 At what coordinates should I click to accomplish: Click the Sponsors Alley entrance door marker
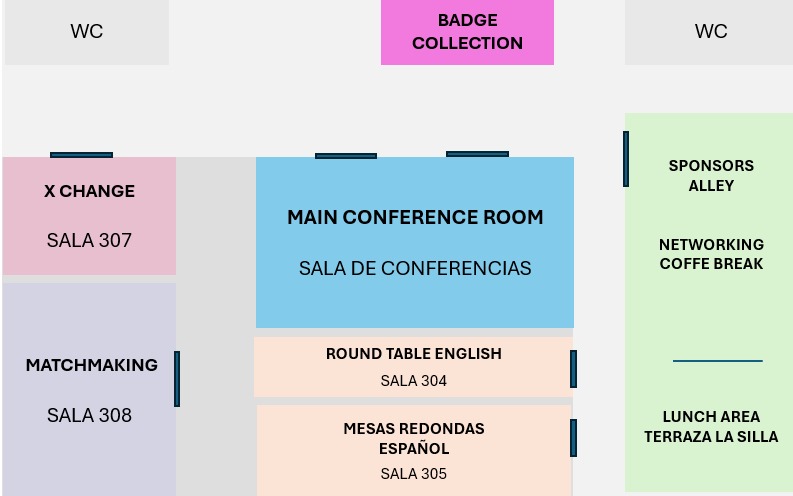click(626, 158)
